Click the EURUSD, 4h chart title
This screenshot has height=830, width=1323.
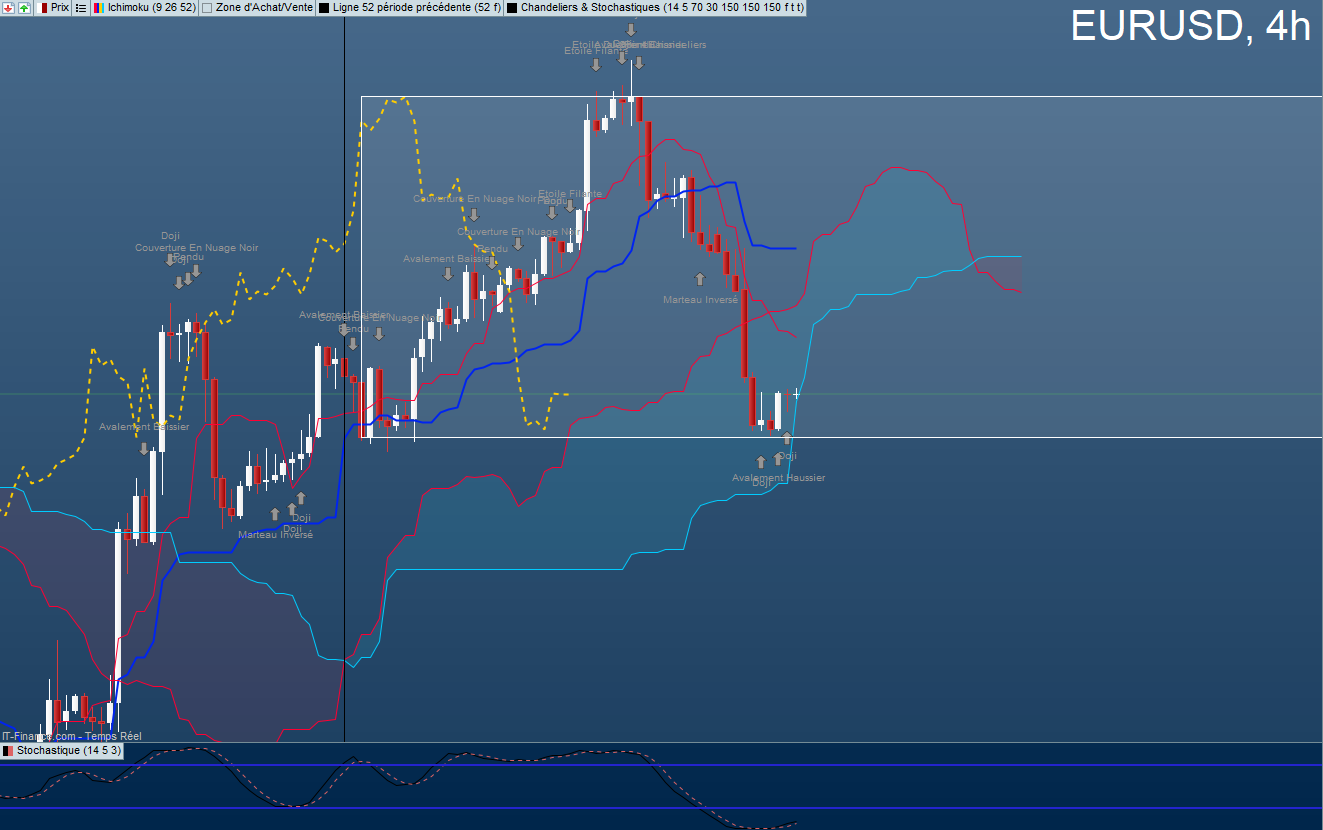pyautogui.click(x=1190, y=27)
